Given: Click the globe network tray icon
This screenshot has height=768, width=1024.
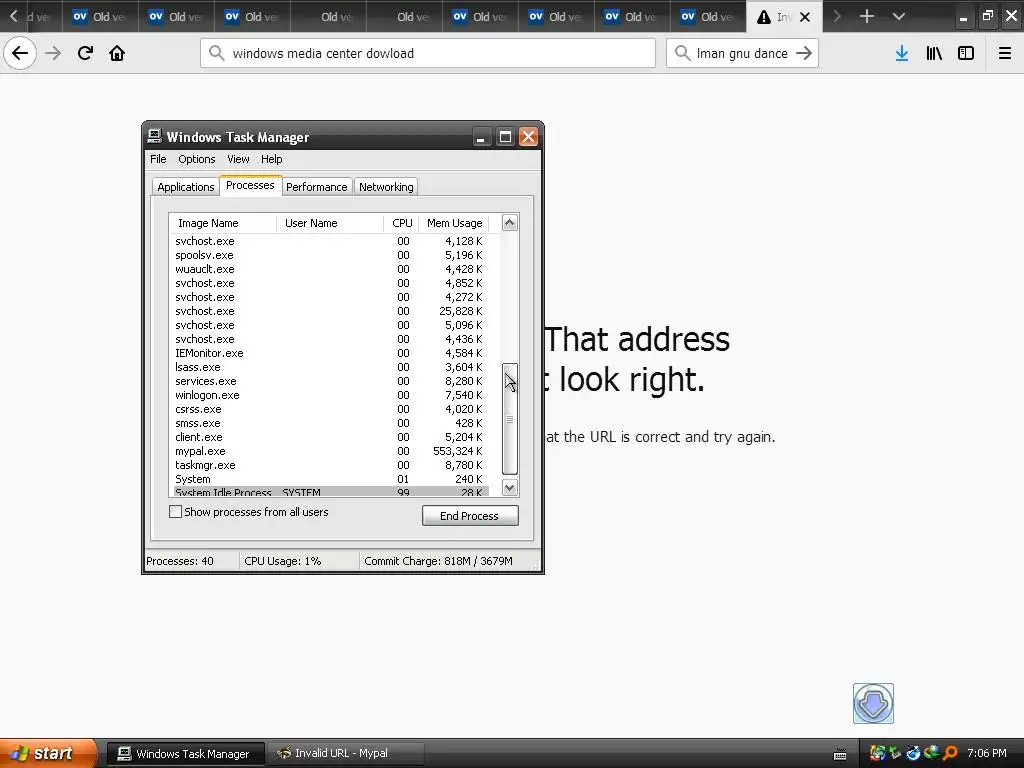Looking at the screenshot, I should point(932,753).
